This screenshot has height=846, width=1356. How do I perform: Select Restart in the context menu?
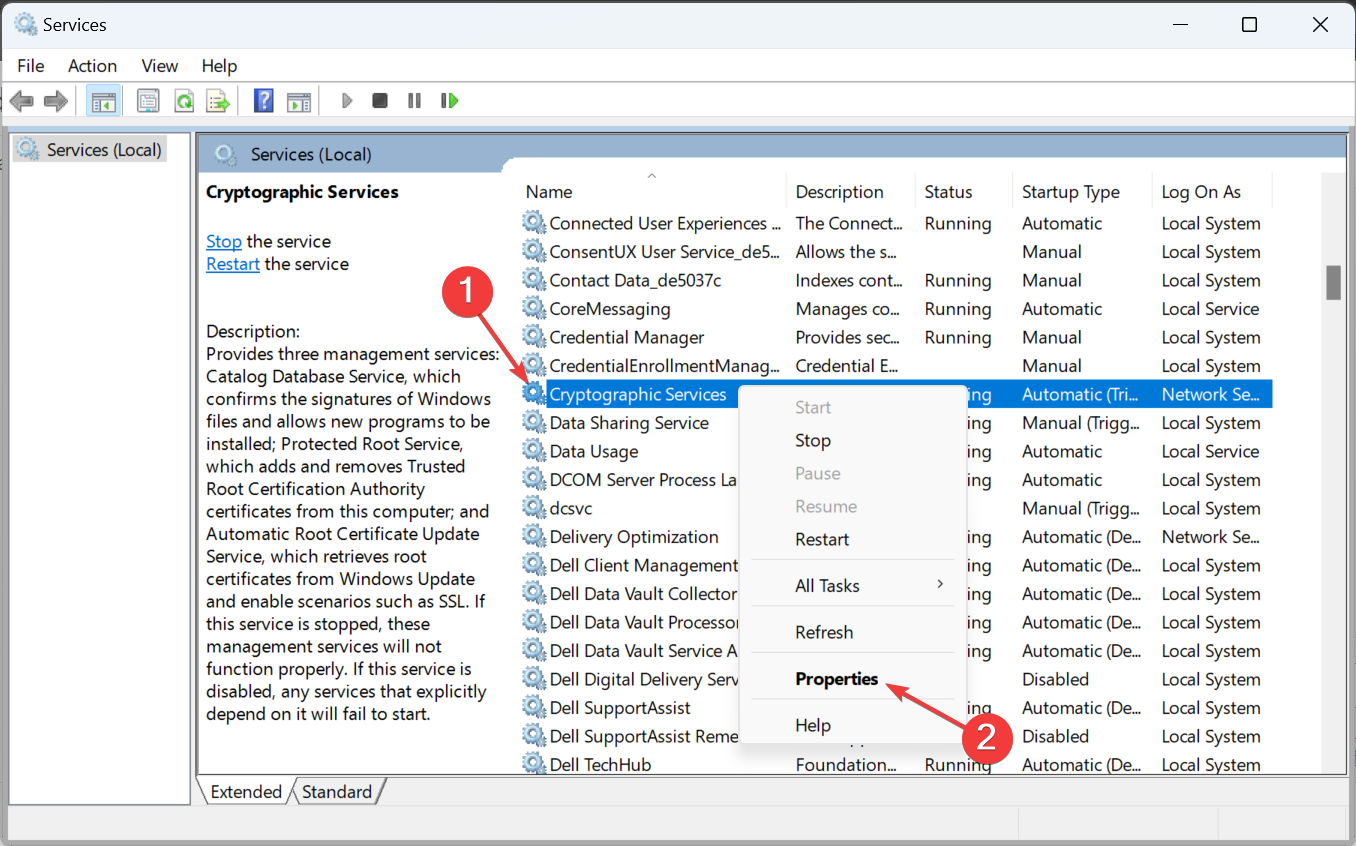[822, 539]
